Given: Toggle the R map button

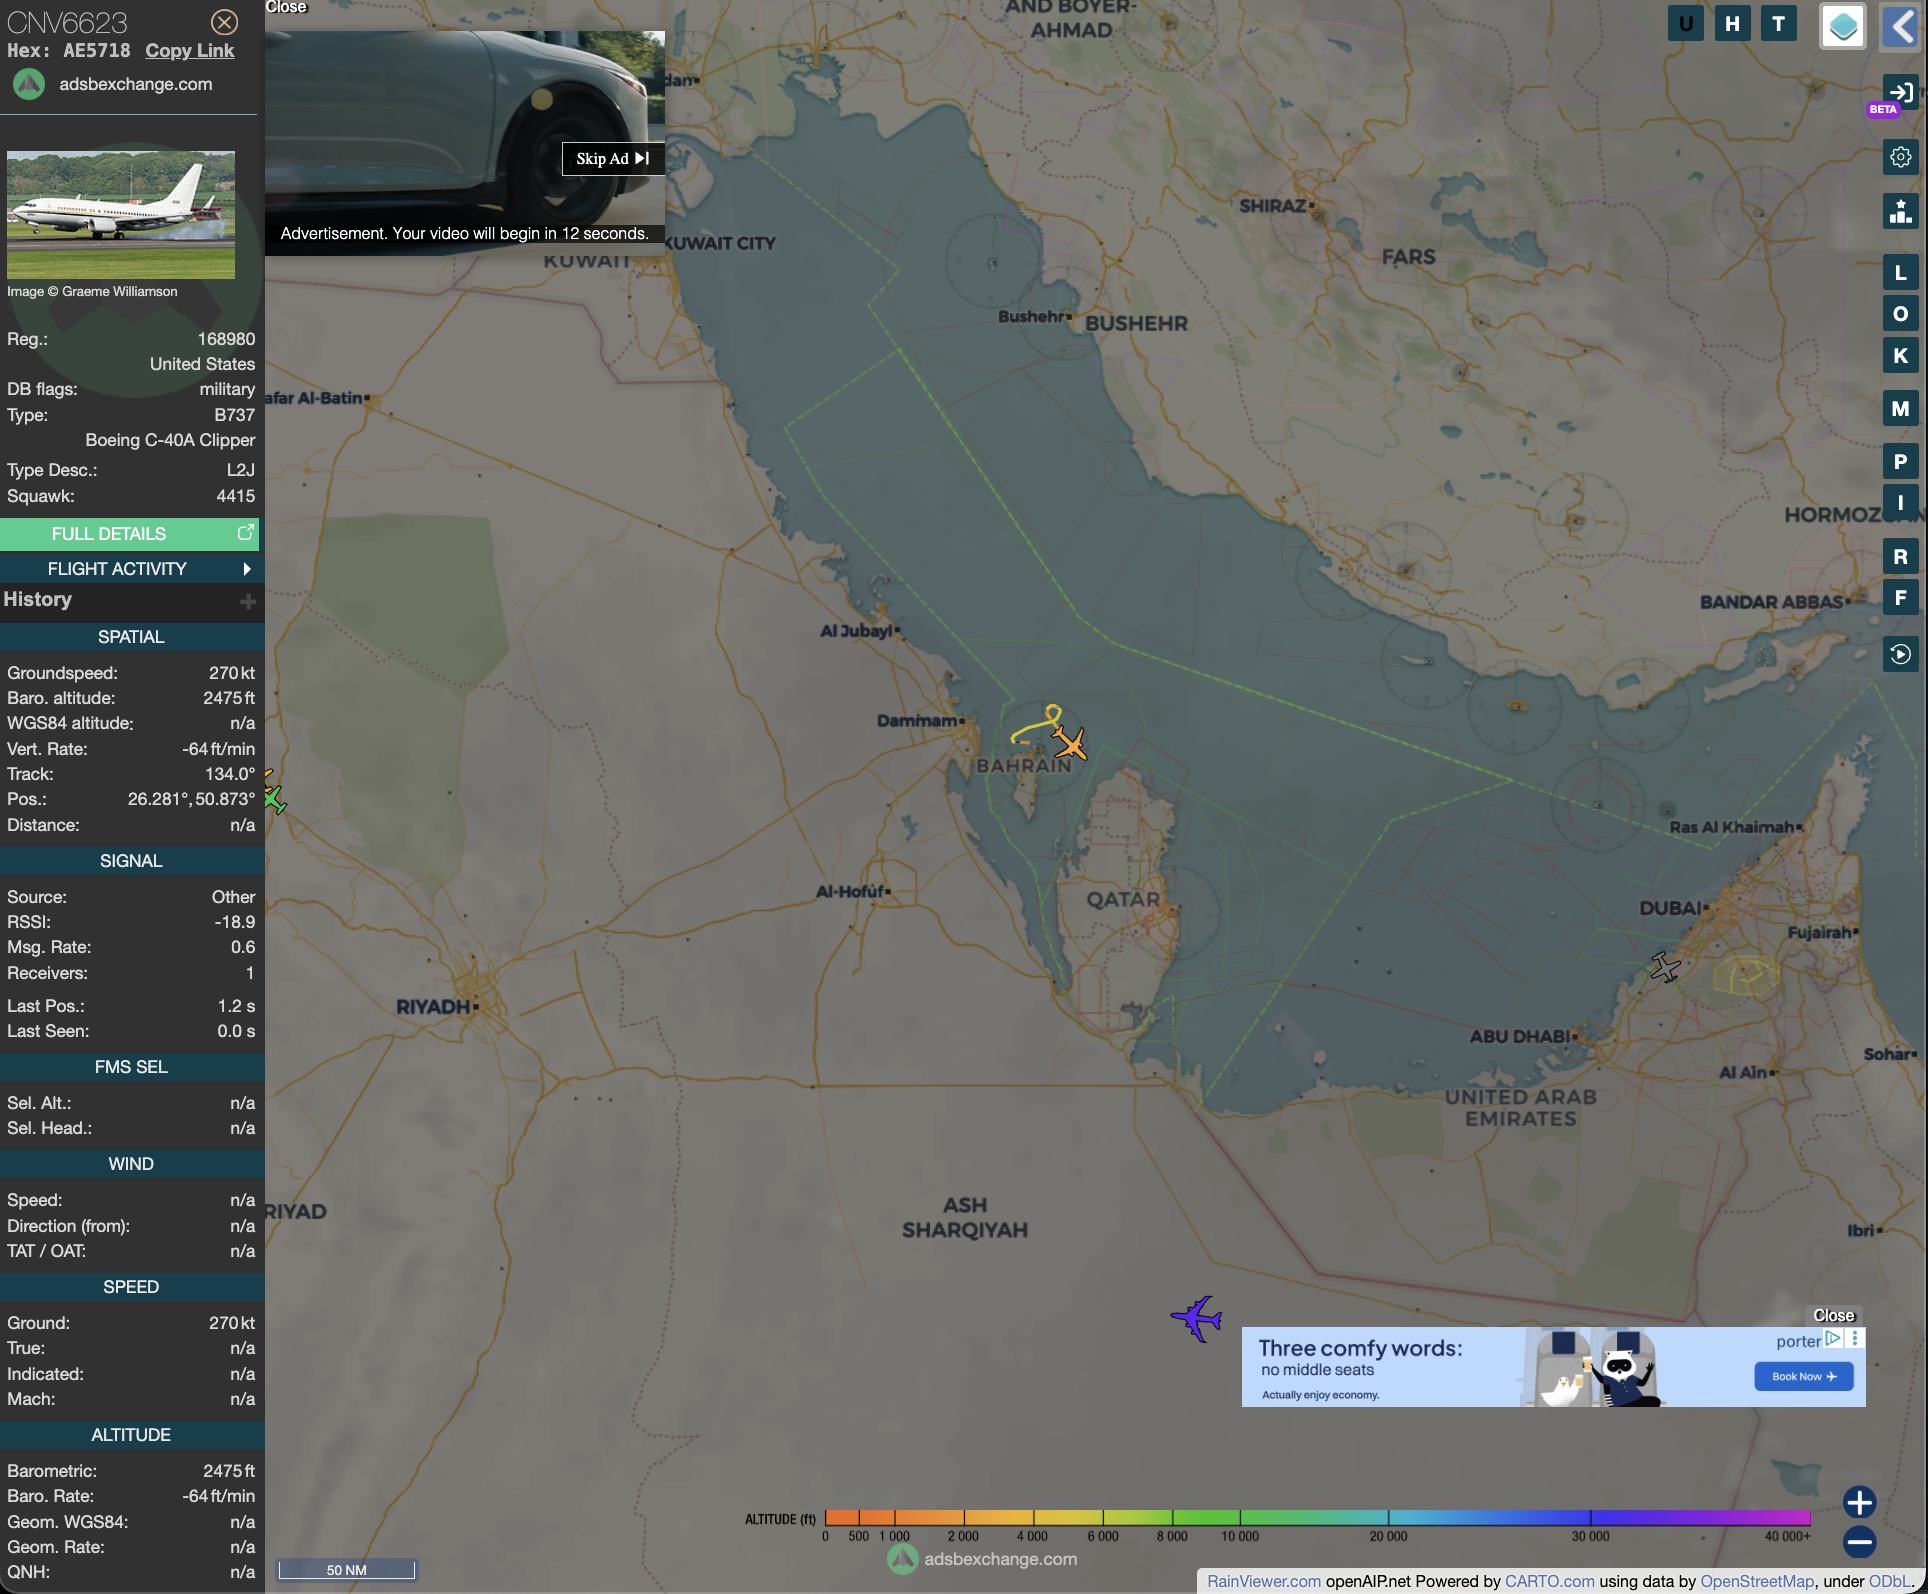Looking at the screenshot, I should point(1900,556).
